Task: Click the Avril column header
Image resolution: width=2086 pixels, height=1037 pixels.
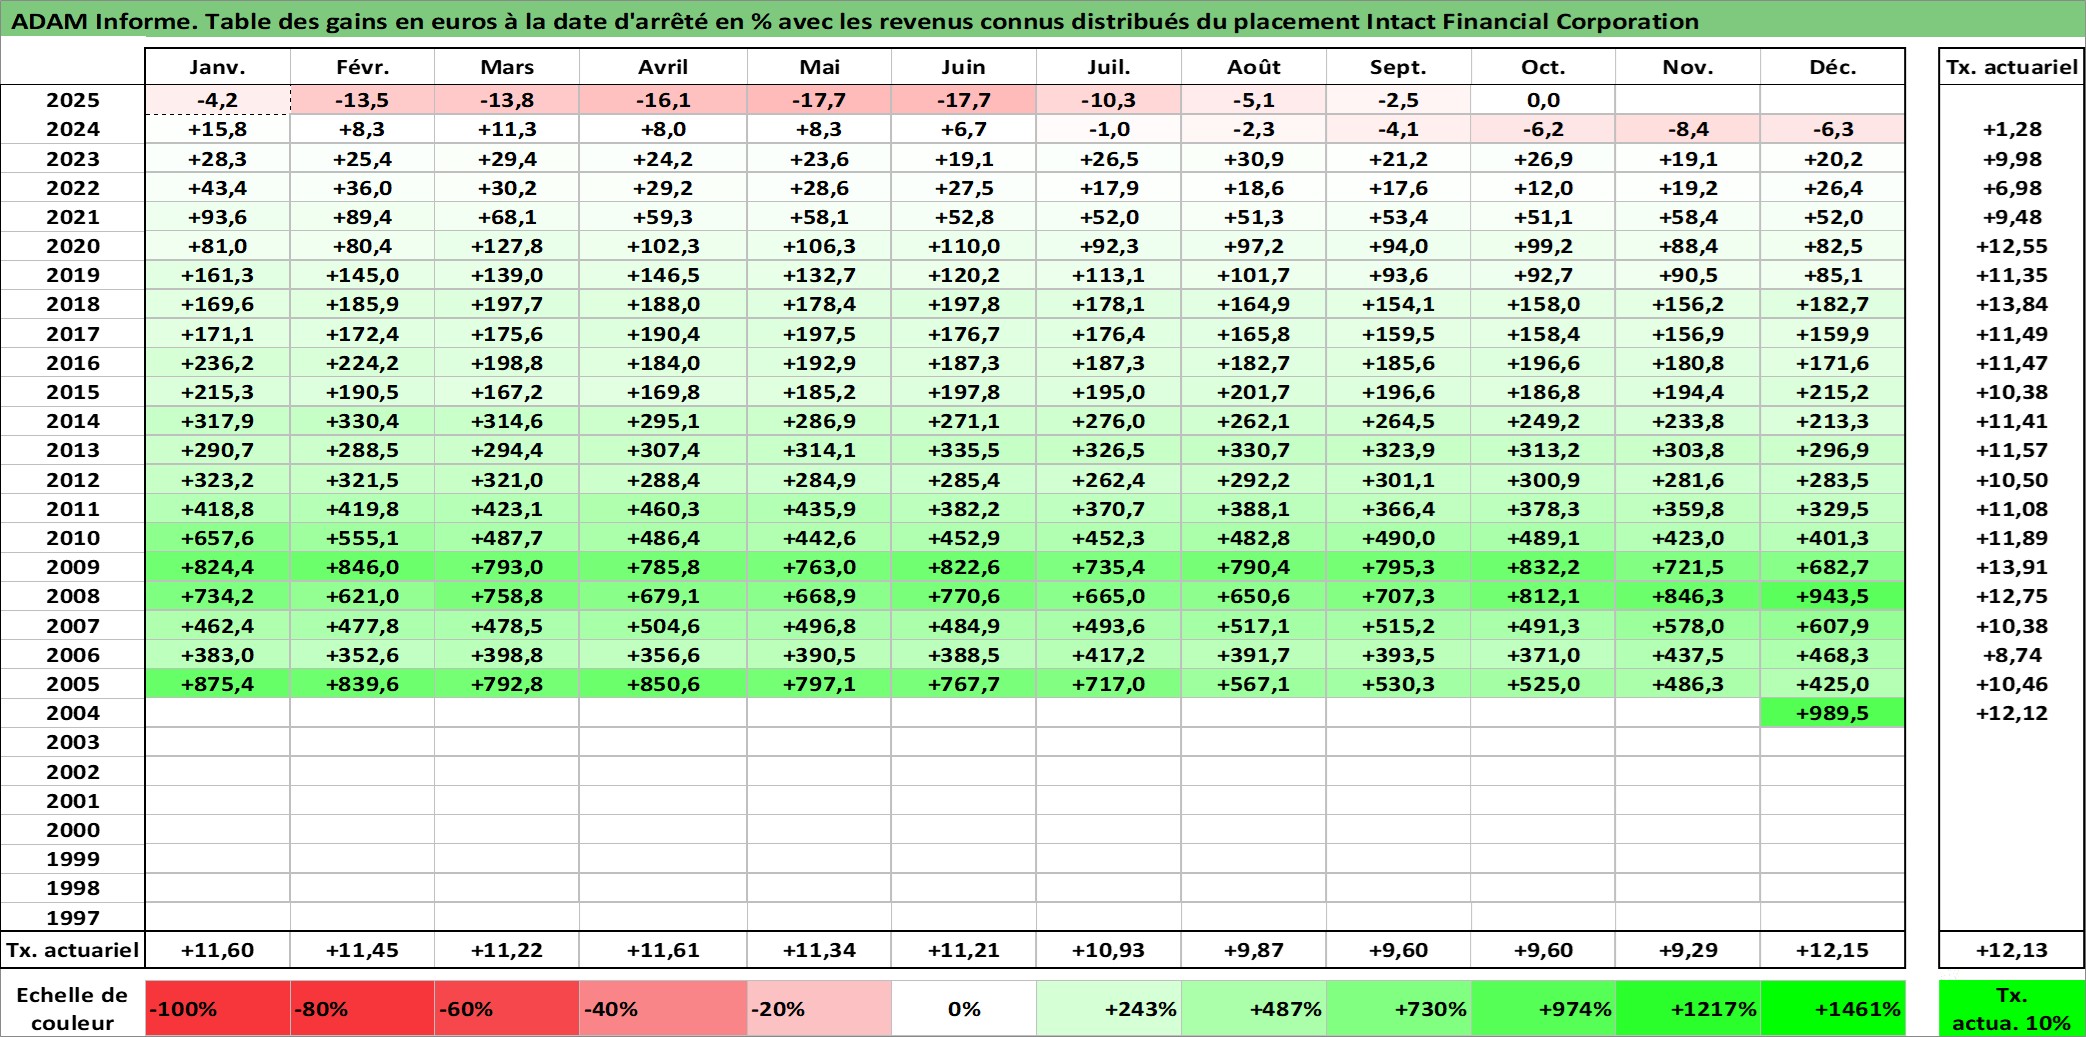Action: (663, 67)
